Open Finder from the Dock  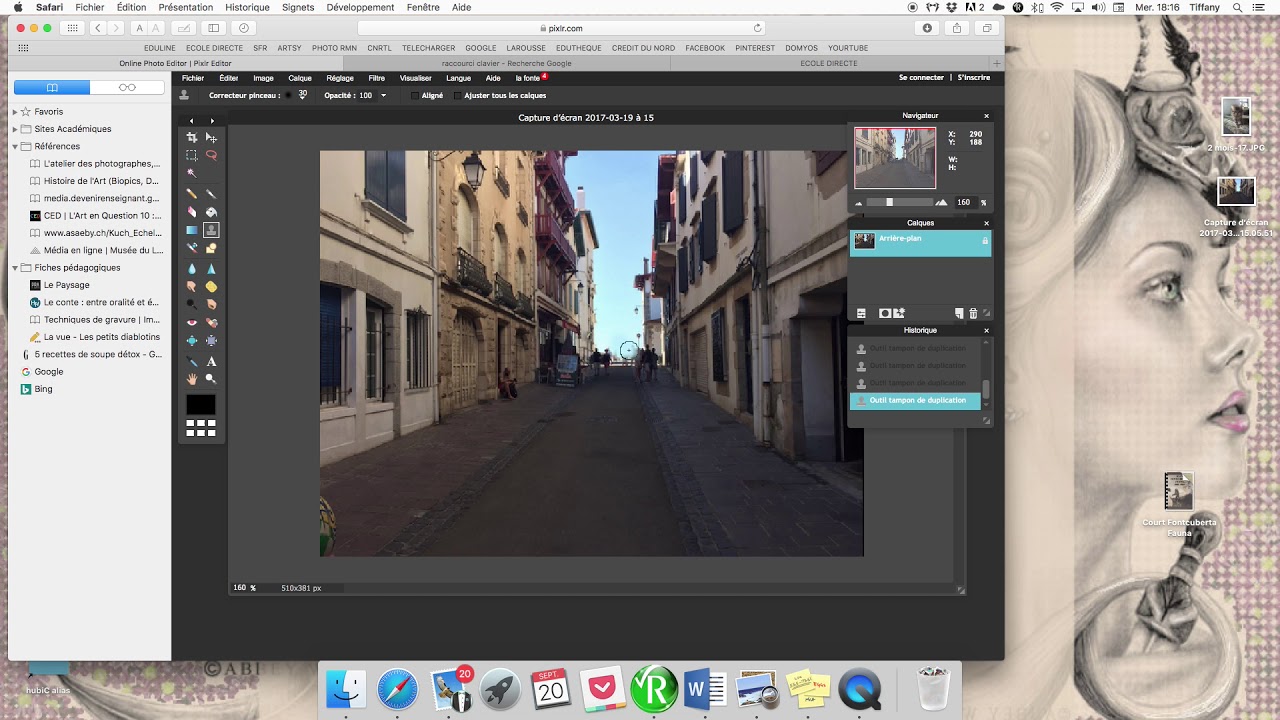pos(347,689)
